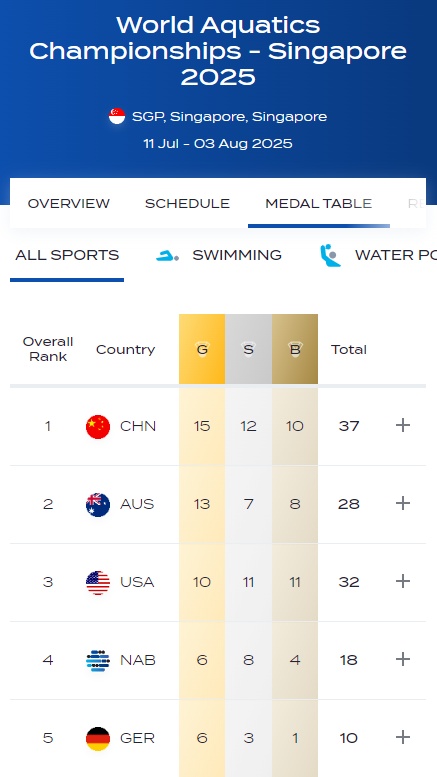Open the OVERVIEW tab
Screen dimensions: 437x777
pyautogui.click(x=69, y=203)
